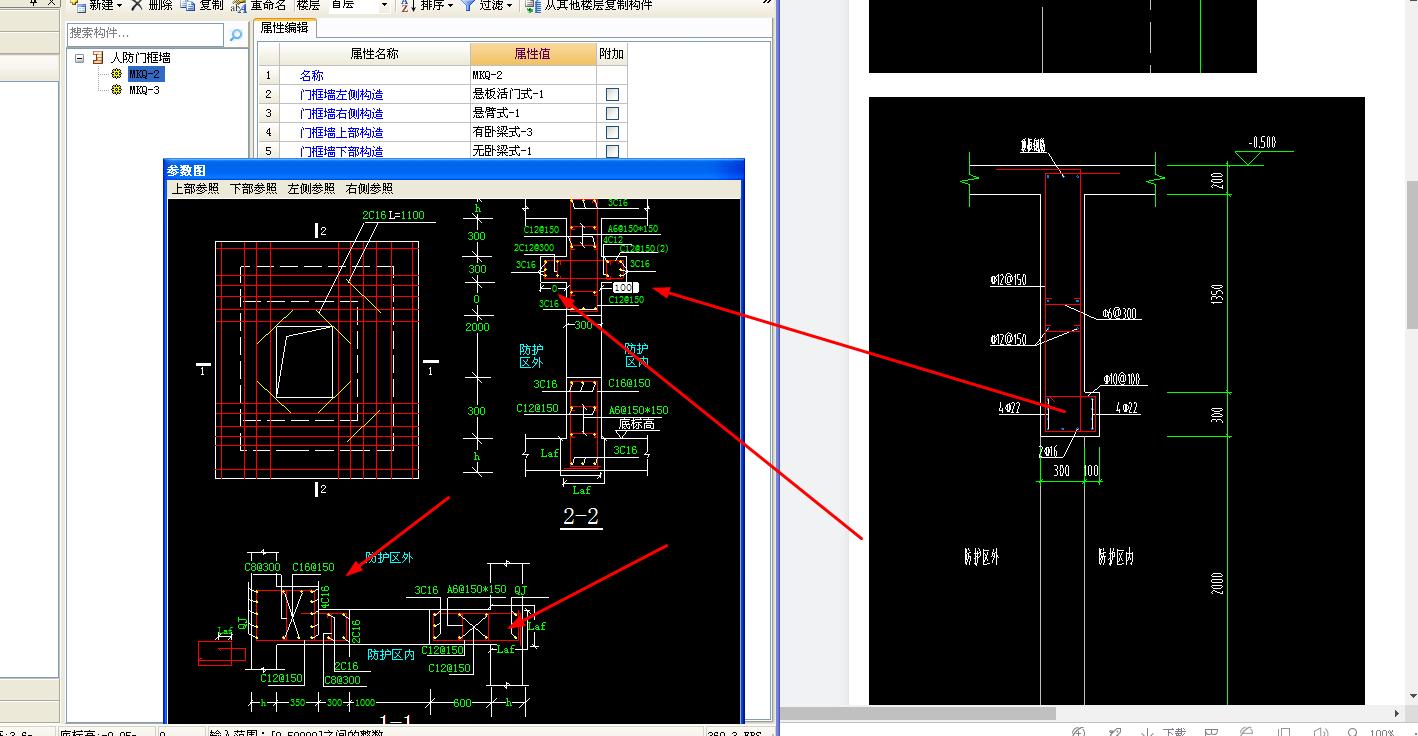Click the gear icon beside MKQ-3
Image resolution: width=1418 pixels, height=736 pixels.
(117, 90)
